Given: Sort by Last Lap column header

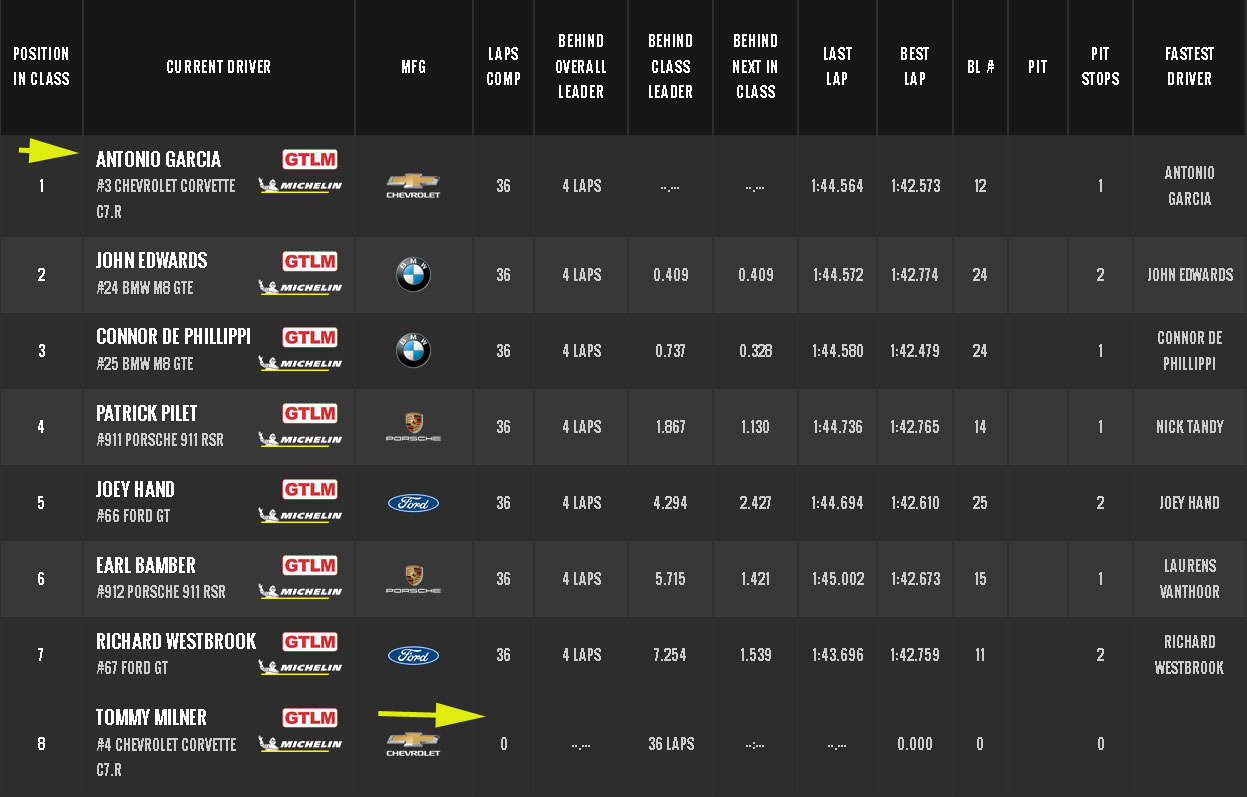Looking at the screenshot, I should [x=837, y=67].
